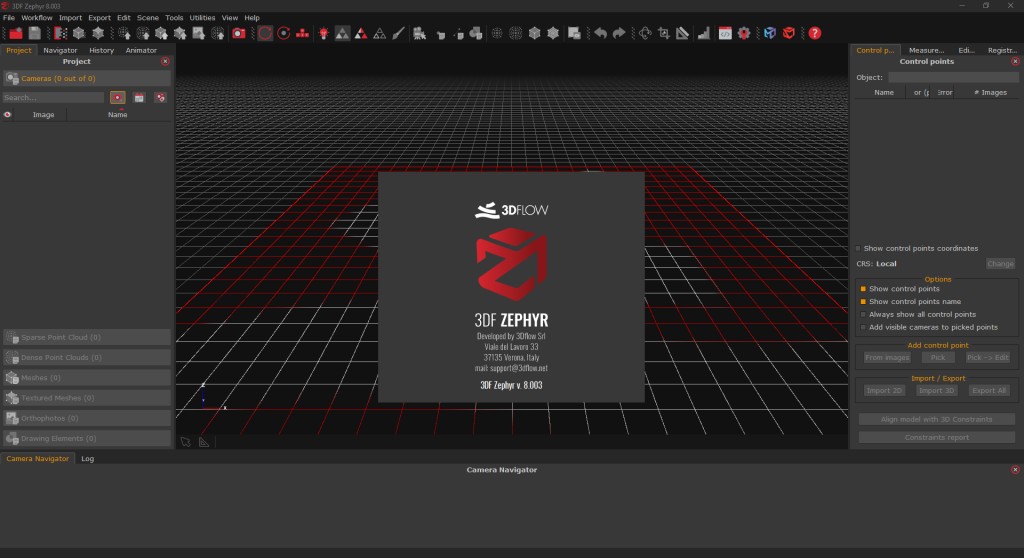Click the blue cube icon in toolbar

(770, 33)
